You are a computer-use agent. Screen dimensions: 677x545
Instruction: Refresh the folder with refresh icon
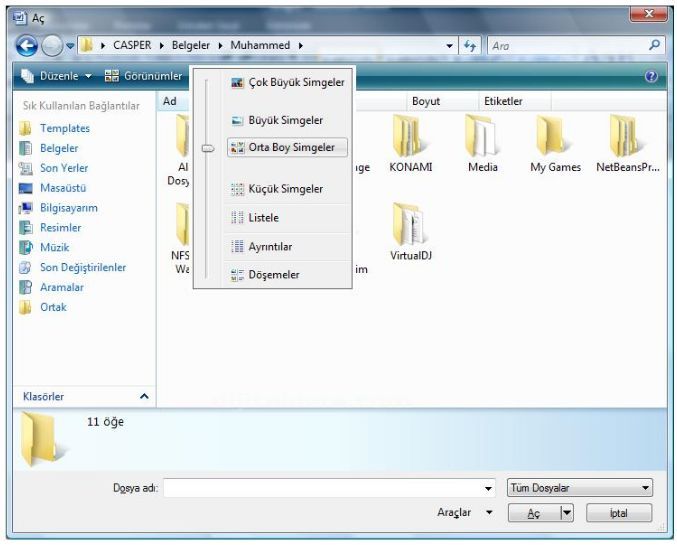[x=470, y=45]
